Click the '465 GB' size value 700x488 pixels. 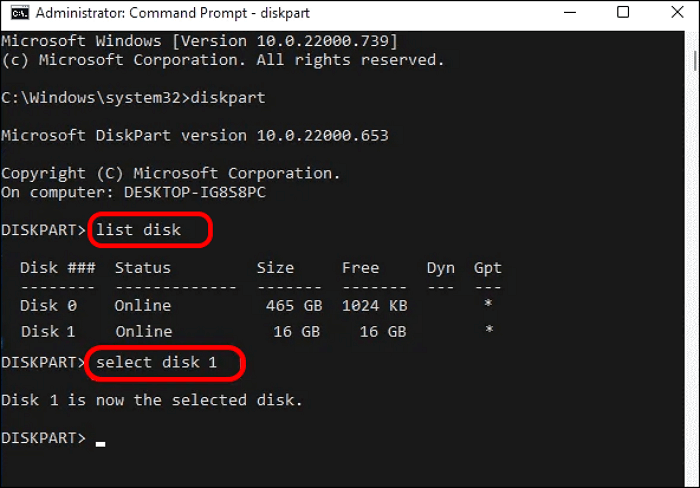click(287, 305)
